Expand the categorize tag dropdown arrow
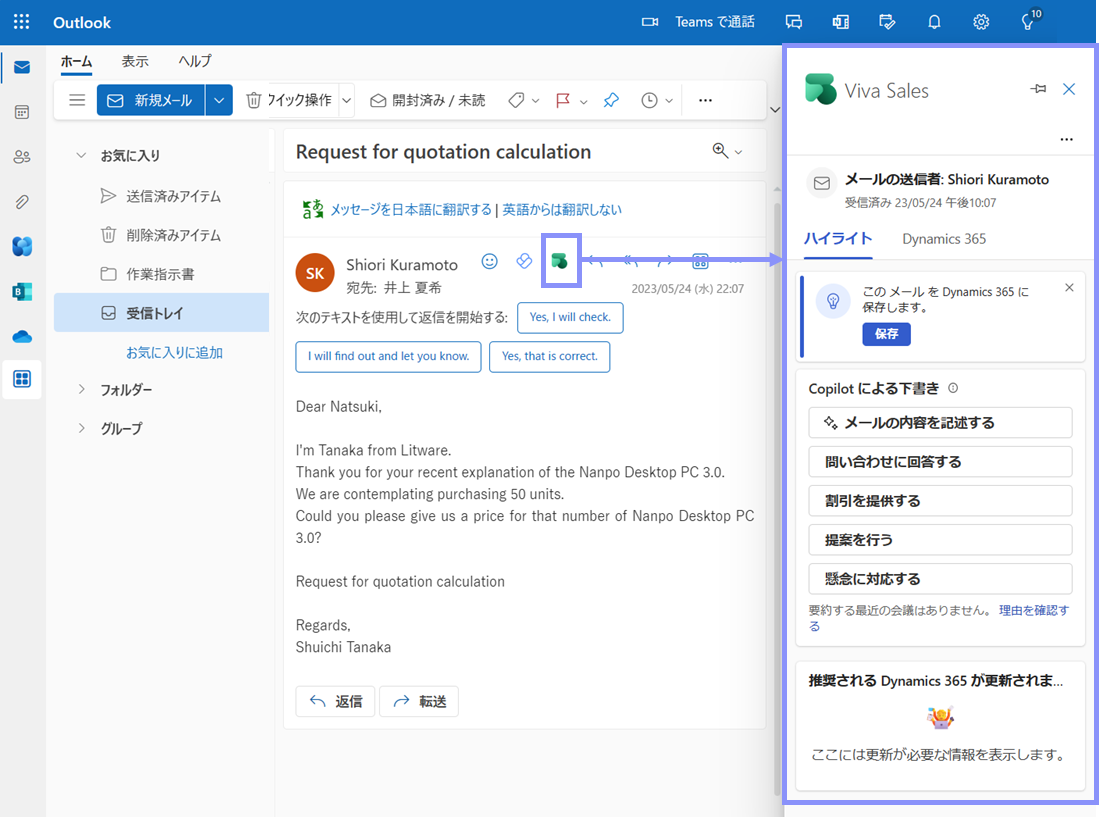This screenshot has width=1099, height=817. click(535, 101)
